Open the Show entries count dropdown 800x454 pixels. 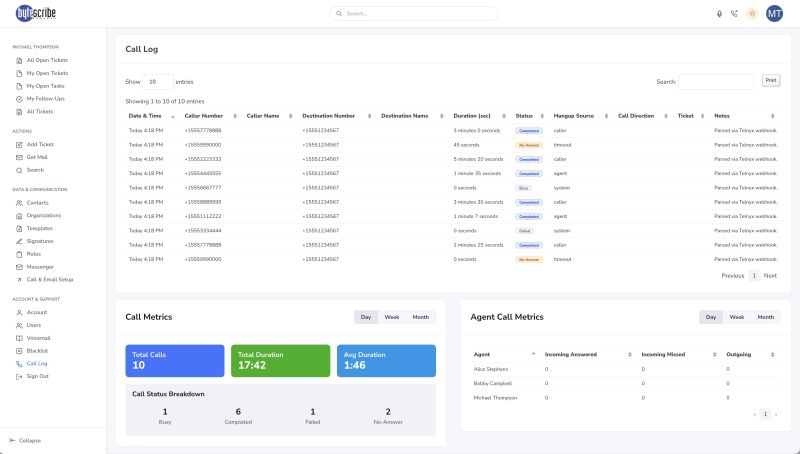coord(158,82)
